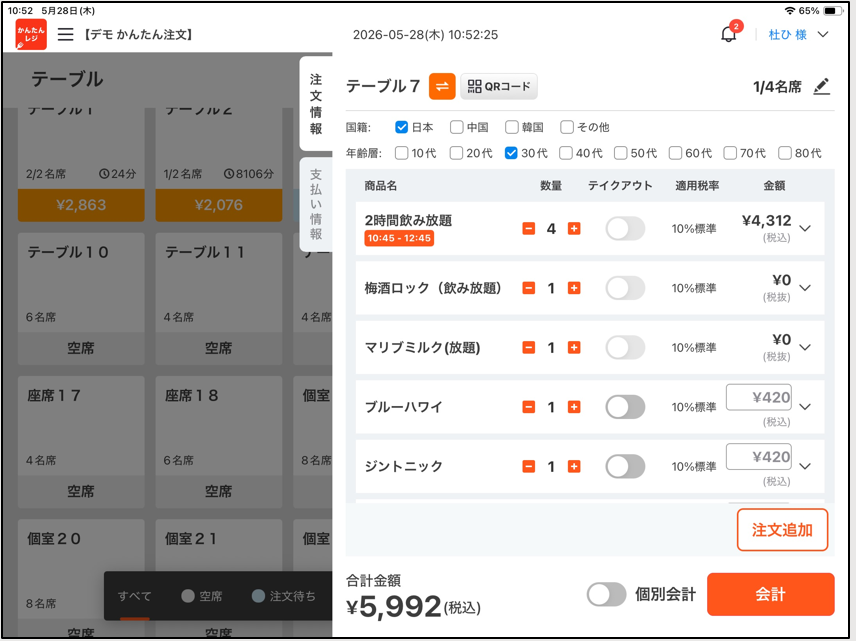The height and width of the screenshot is (641, 856).
Task: Toggle takeout for ジントニック
Action: click(x=625, y=466)
